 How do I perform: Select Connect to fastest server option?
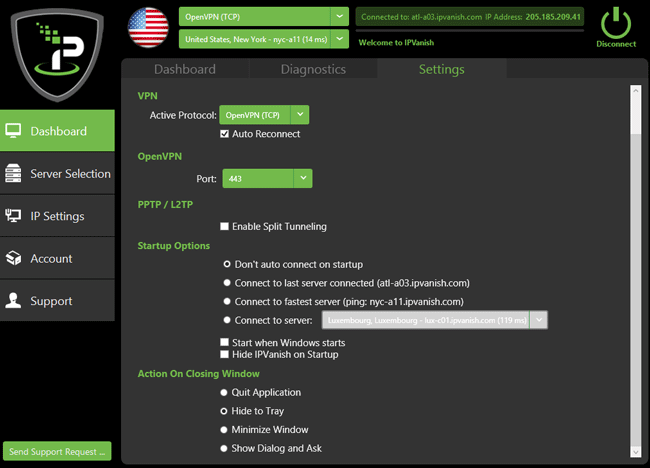point(227,301)
